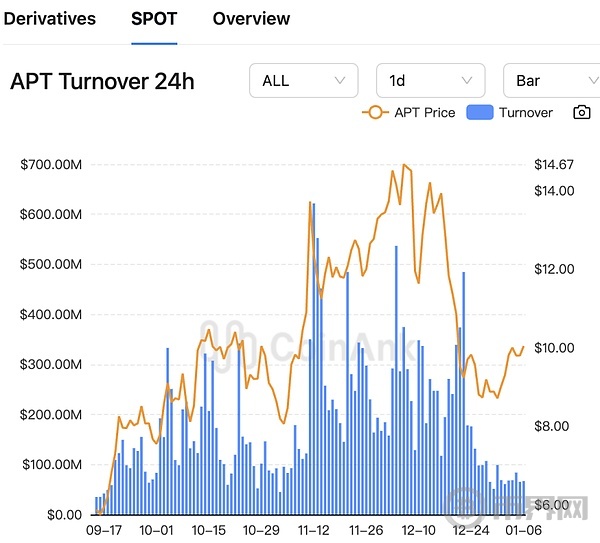Click the 10-01 date label
The image size is (600, 543).
click(x=156, y=530)
